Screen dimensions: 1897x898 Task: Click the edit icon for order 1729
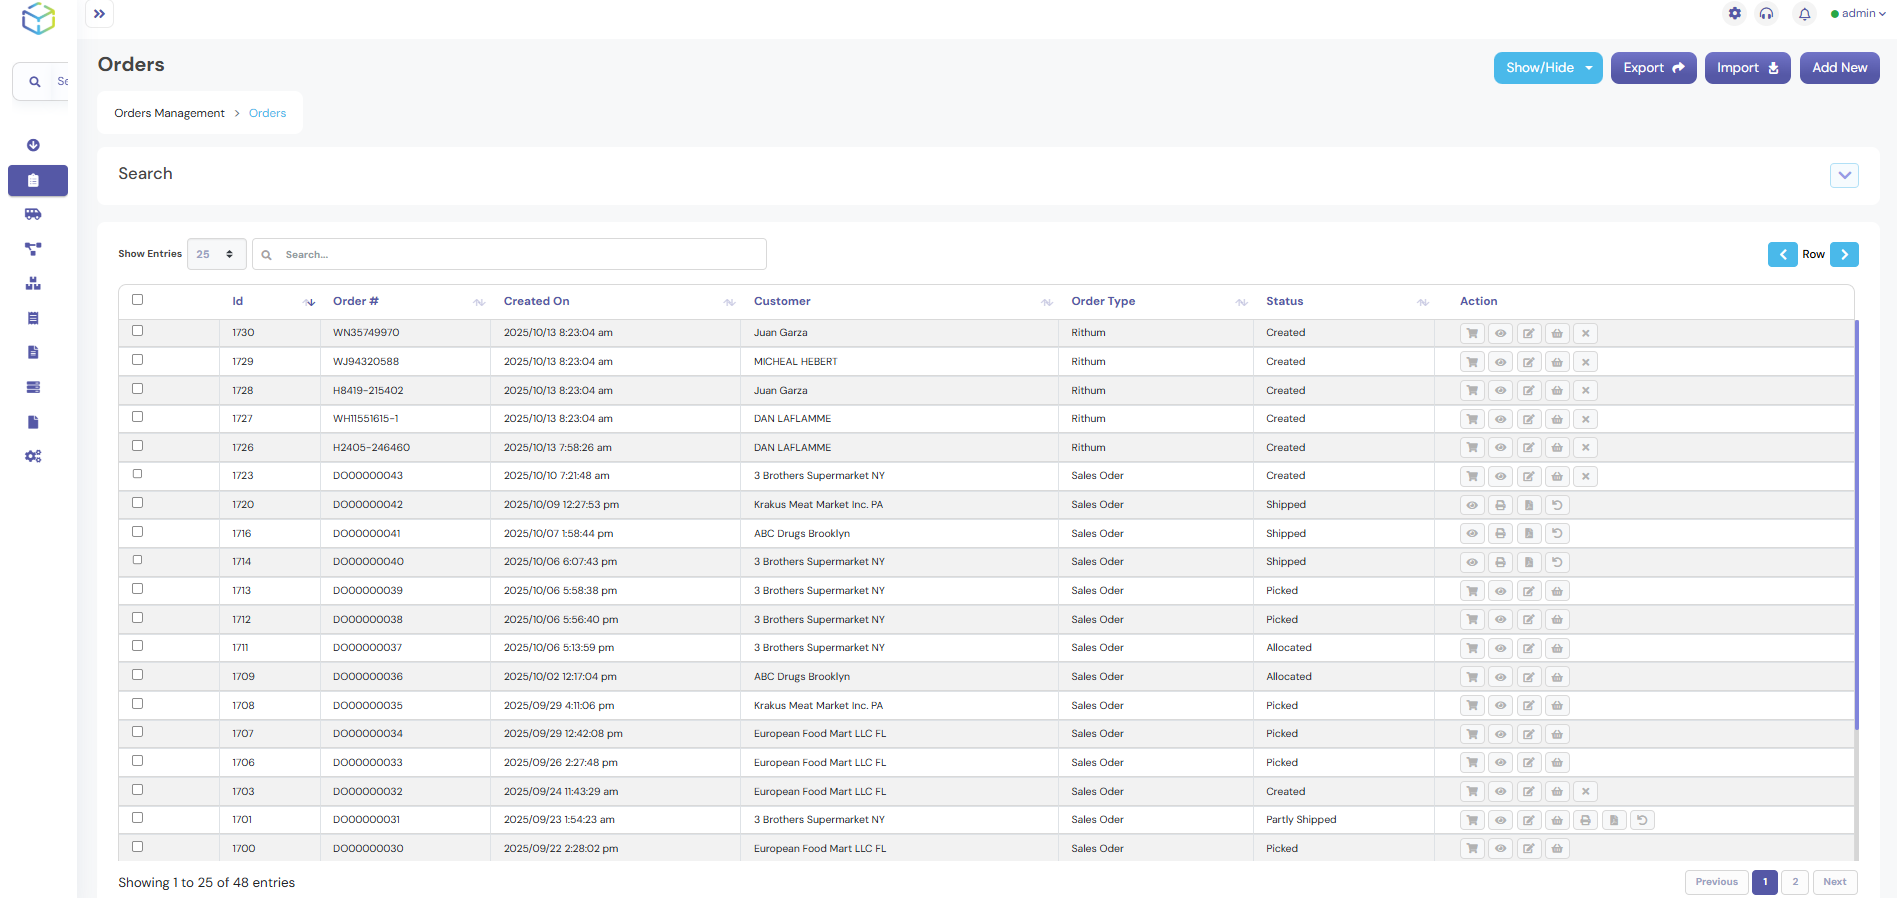click(1528, 362)
